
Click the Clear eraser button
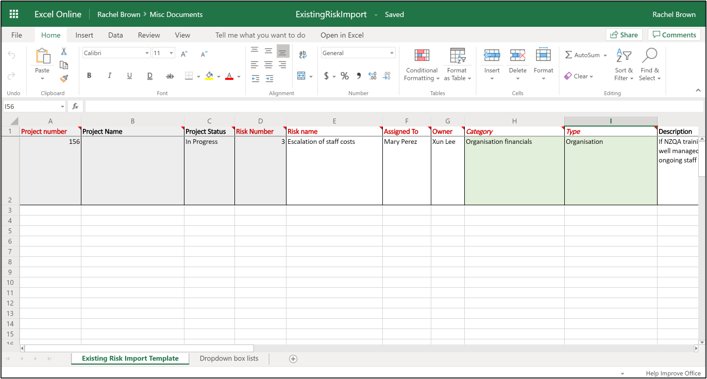pos(578,76)
